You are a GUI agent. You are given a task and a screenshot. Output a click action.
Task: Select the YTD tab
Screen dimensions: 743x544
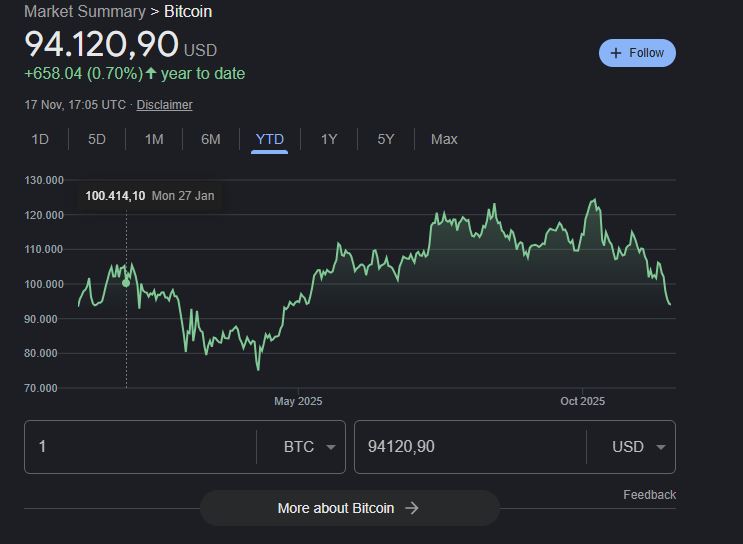(270, 139)
